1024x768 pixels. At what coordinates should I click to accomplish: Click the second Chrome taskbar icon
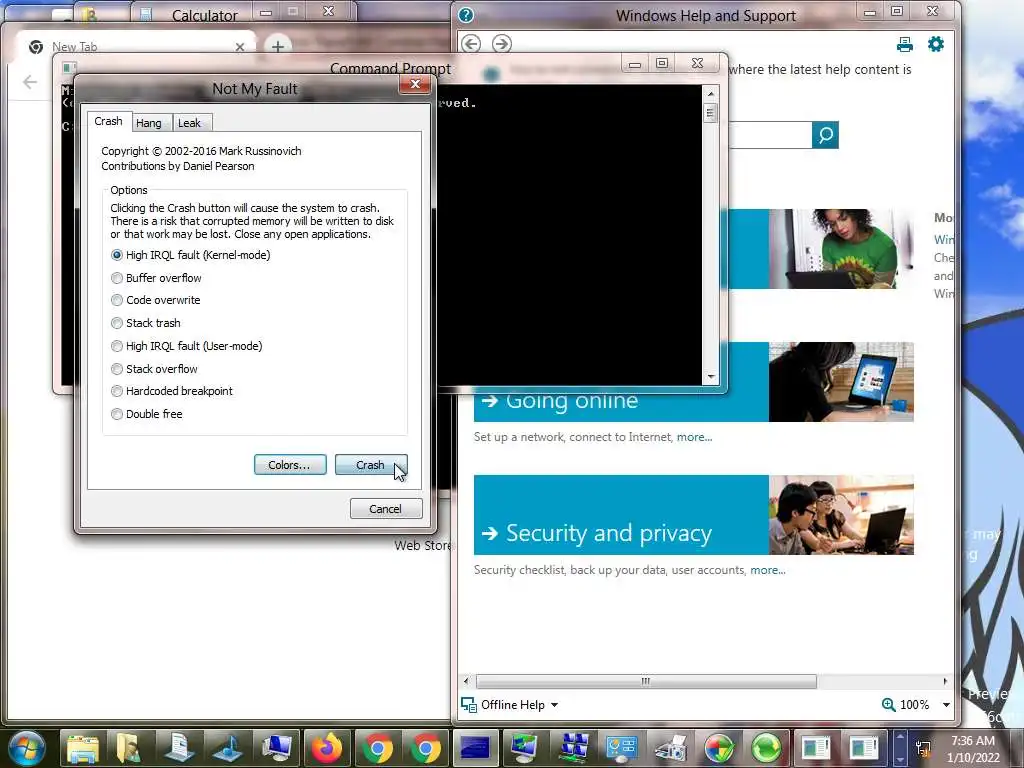[426, 748]
